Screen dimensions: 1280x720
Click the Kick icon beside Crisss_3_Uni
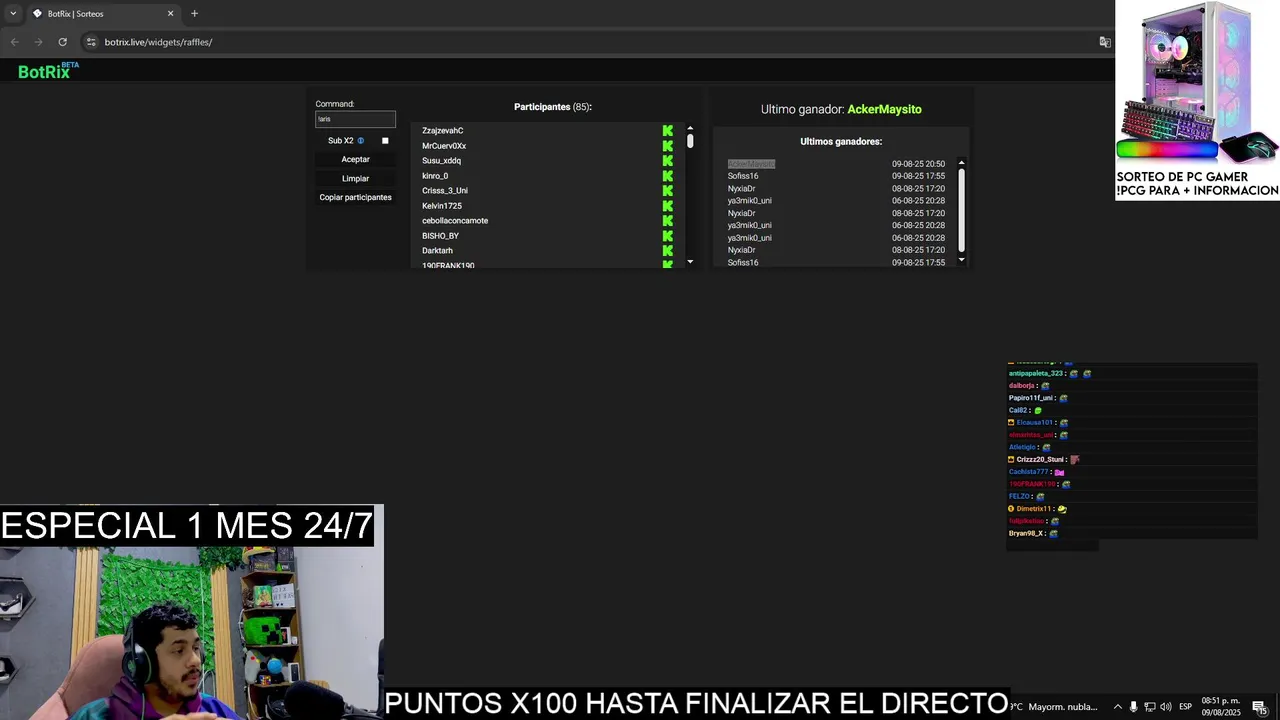667,191
